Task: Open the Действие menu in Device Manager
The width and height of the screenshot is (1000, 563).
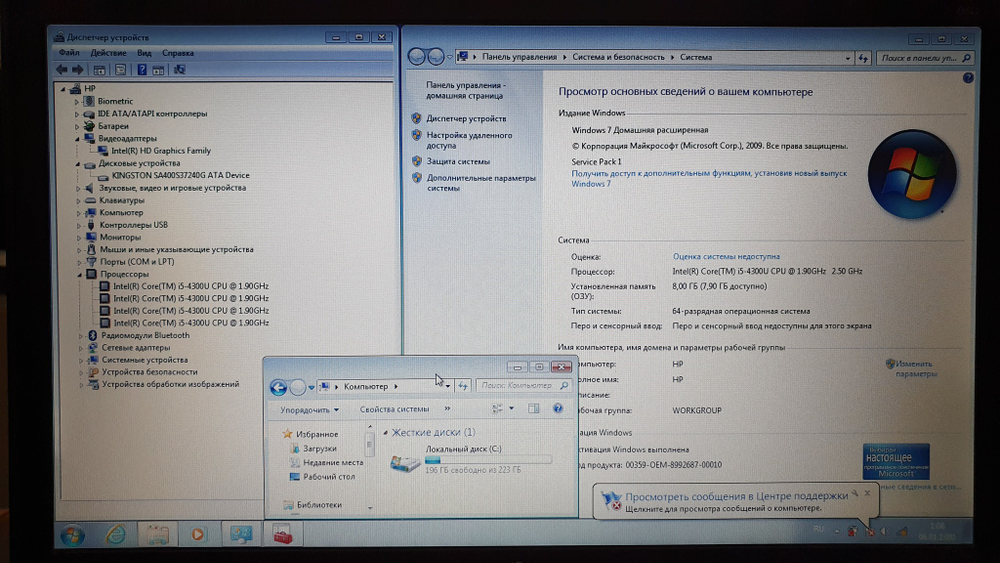Action: pos(108,53)
